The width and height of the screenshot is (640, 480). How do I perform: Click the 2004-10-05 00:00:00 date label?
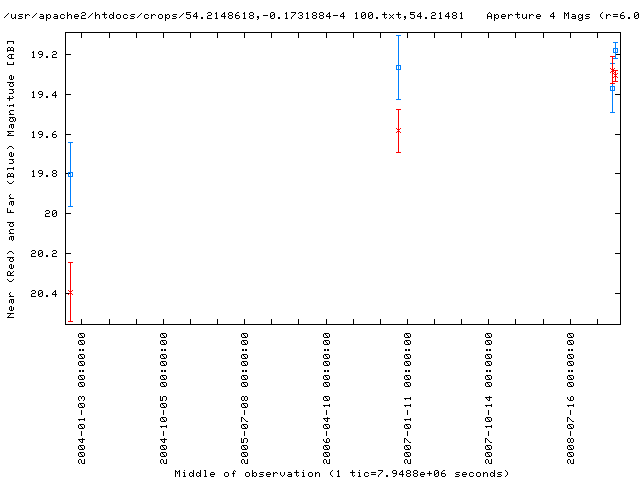(163, 398)
